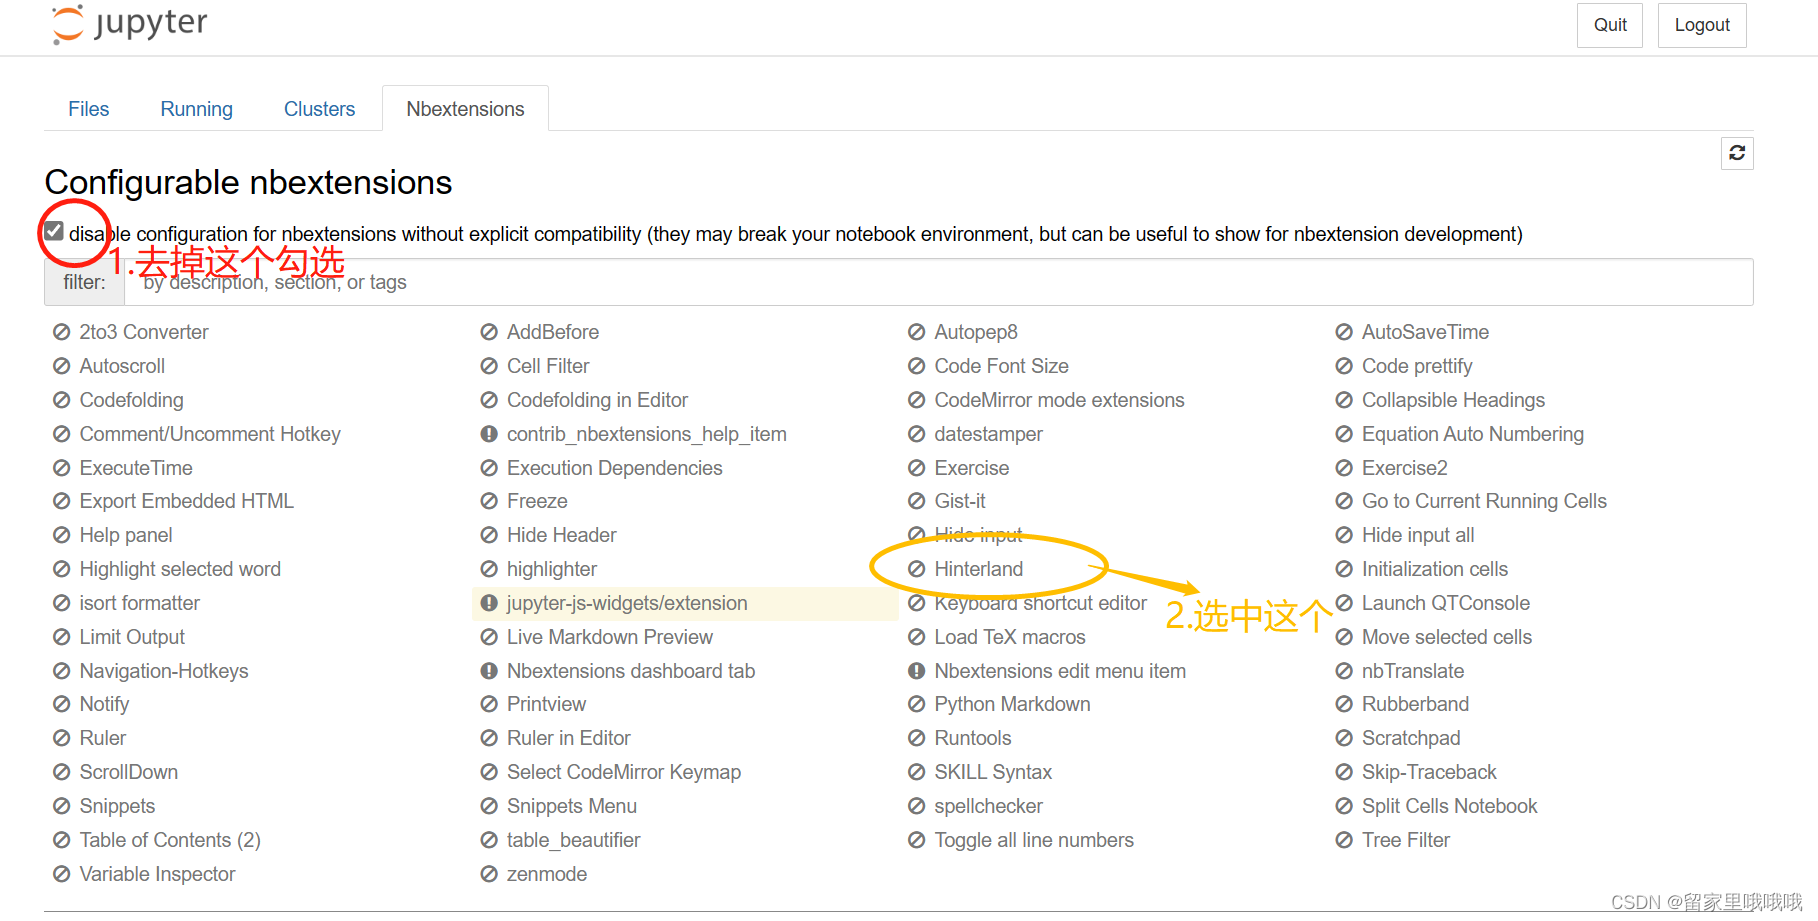1818x921 pixels.
Task: Click the disabled icon beside Table of Contents (2)
Action: coord(62,840)
